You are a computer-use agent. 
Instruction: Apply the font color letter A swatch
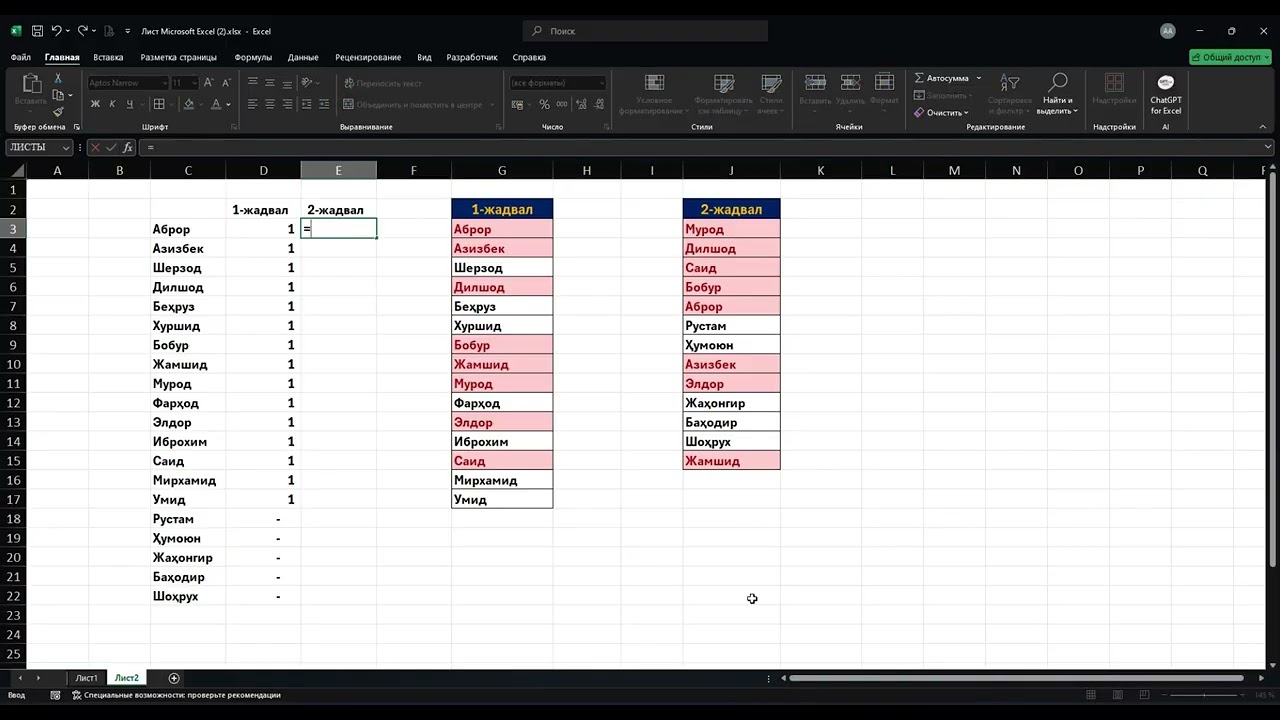click(x=217, y=104)
